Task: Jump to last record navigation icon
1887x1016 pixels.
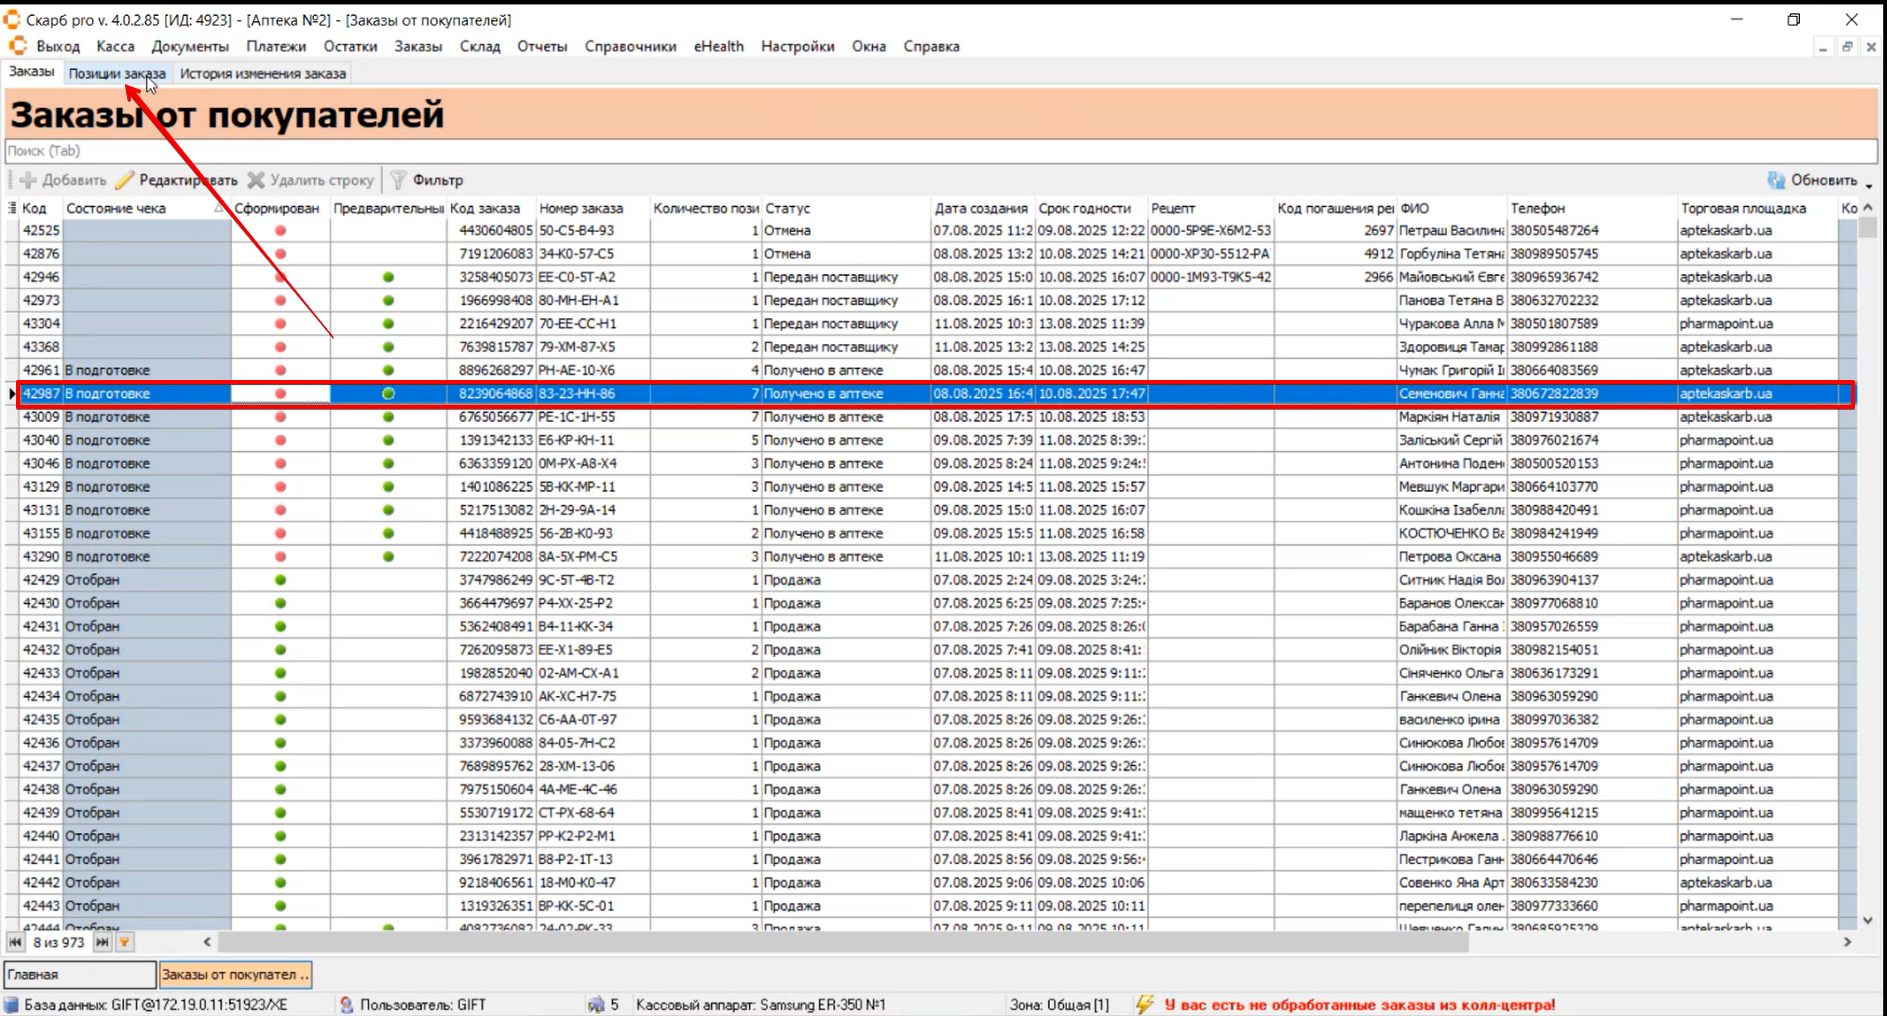Action: click(102, 942)
